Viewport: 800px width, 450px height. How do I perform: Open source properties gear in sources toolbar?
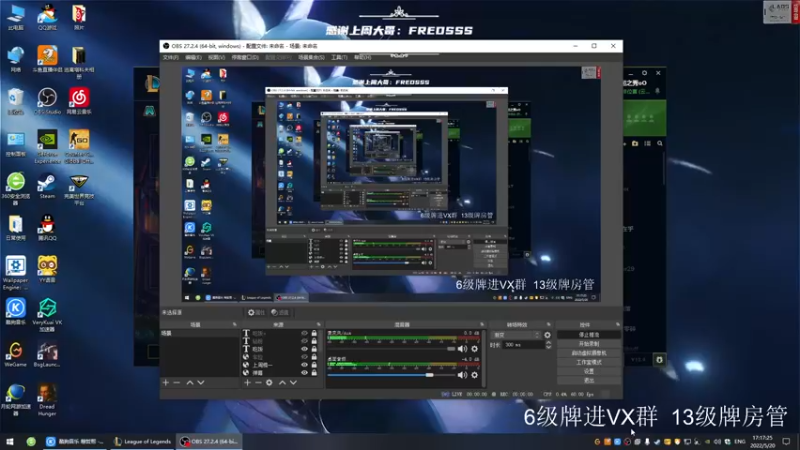269,382
